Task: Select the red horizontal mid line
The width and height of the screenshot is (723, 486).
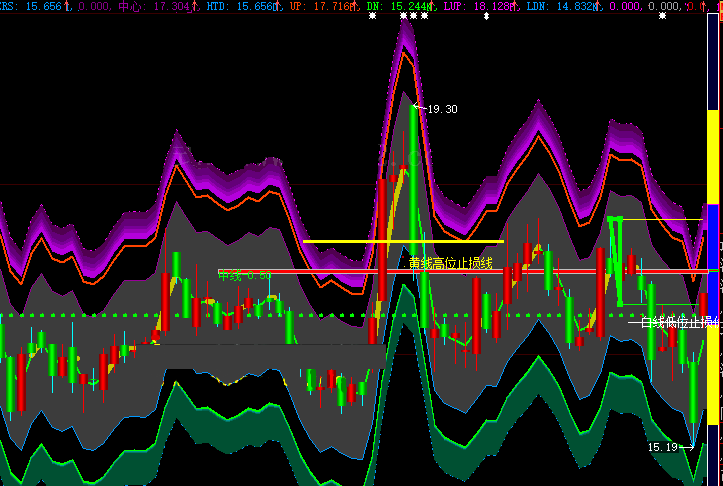Action: coord(463,272)
